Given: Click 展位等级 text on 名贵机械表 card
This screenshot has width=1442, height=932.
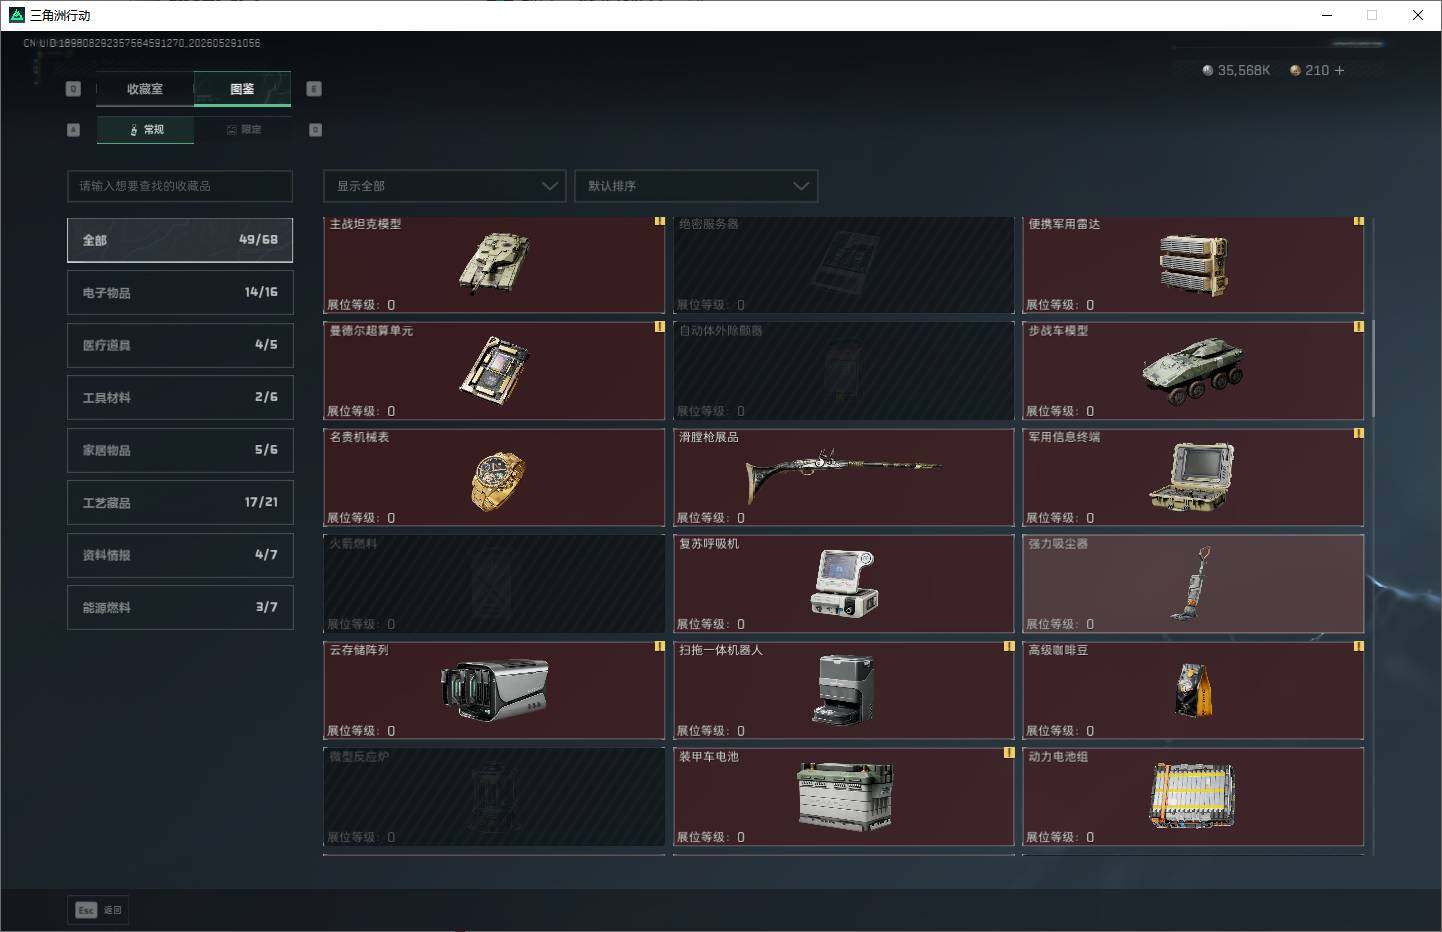Looking at the screenshot, I should click(361, 518).
